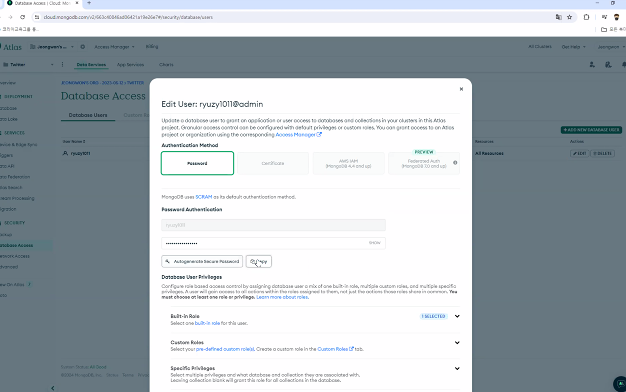Image resolution: width=626 pixels, height=392 pixels.
Task: Copy the password with Copy button
Action: [x=259, y=261]
